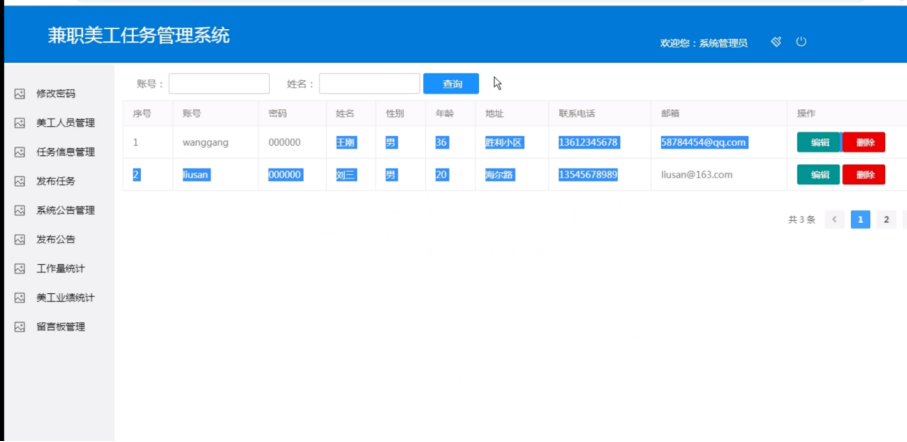Viewport: 907px width, 442px height.
Task: Open the 留言板管理 menu item
Action: pos(61,327)
